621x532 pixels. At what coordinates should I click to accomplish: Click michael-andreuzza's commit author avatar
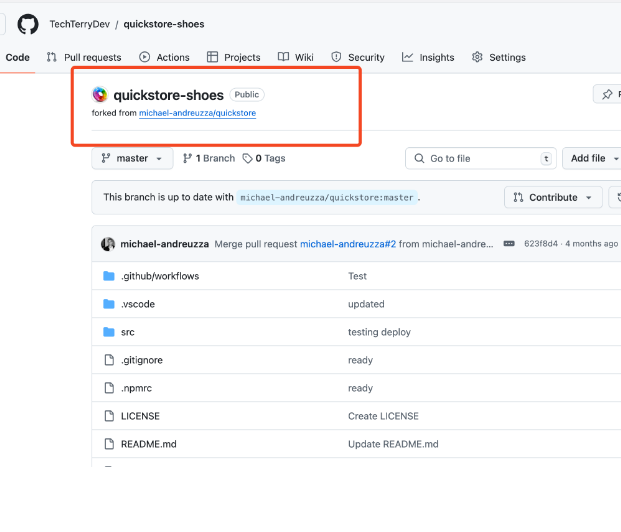click(x=108, y=243)
